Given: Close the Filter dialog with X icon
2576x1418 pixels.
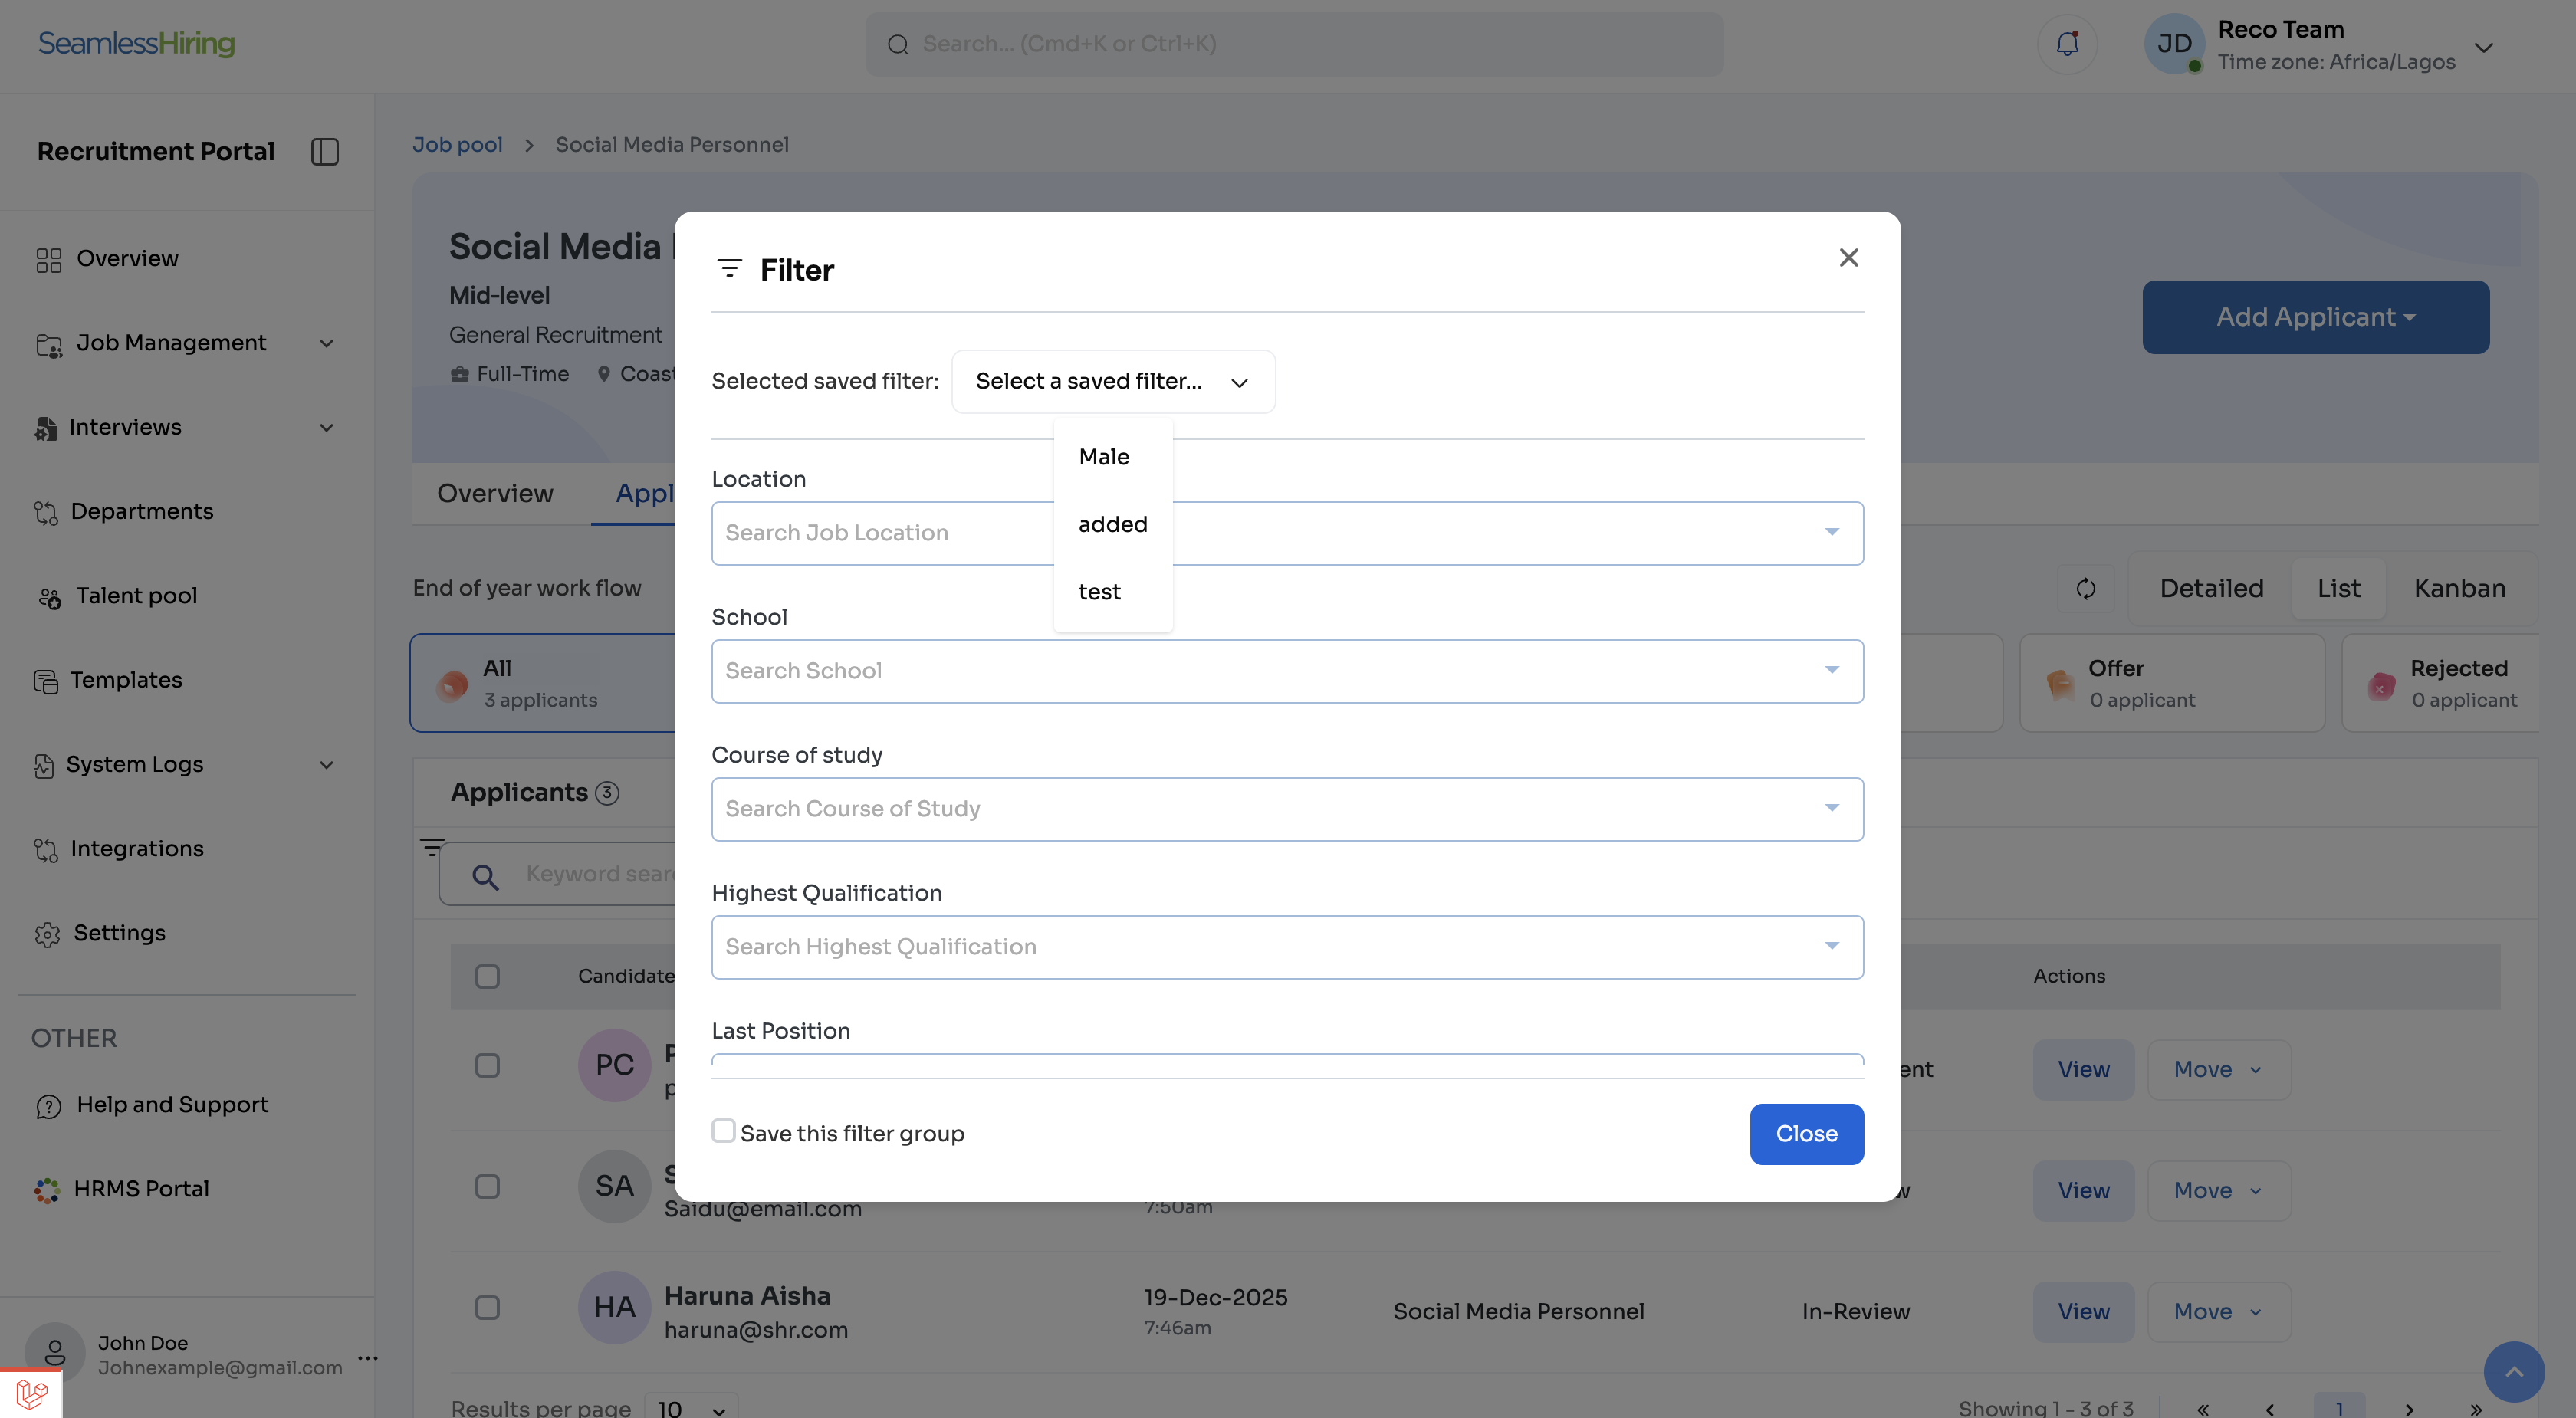Looking at the screenshot, I should click(x=1848, y=258).
